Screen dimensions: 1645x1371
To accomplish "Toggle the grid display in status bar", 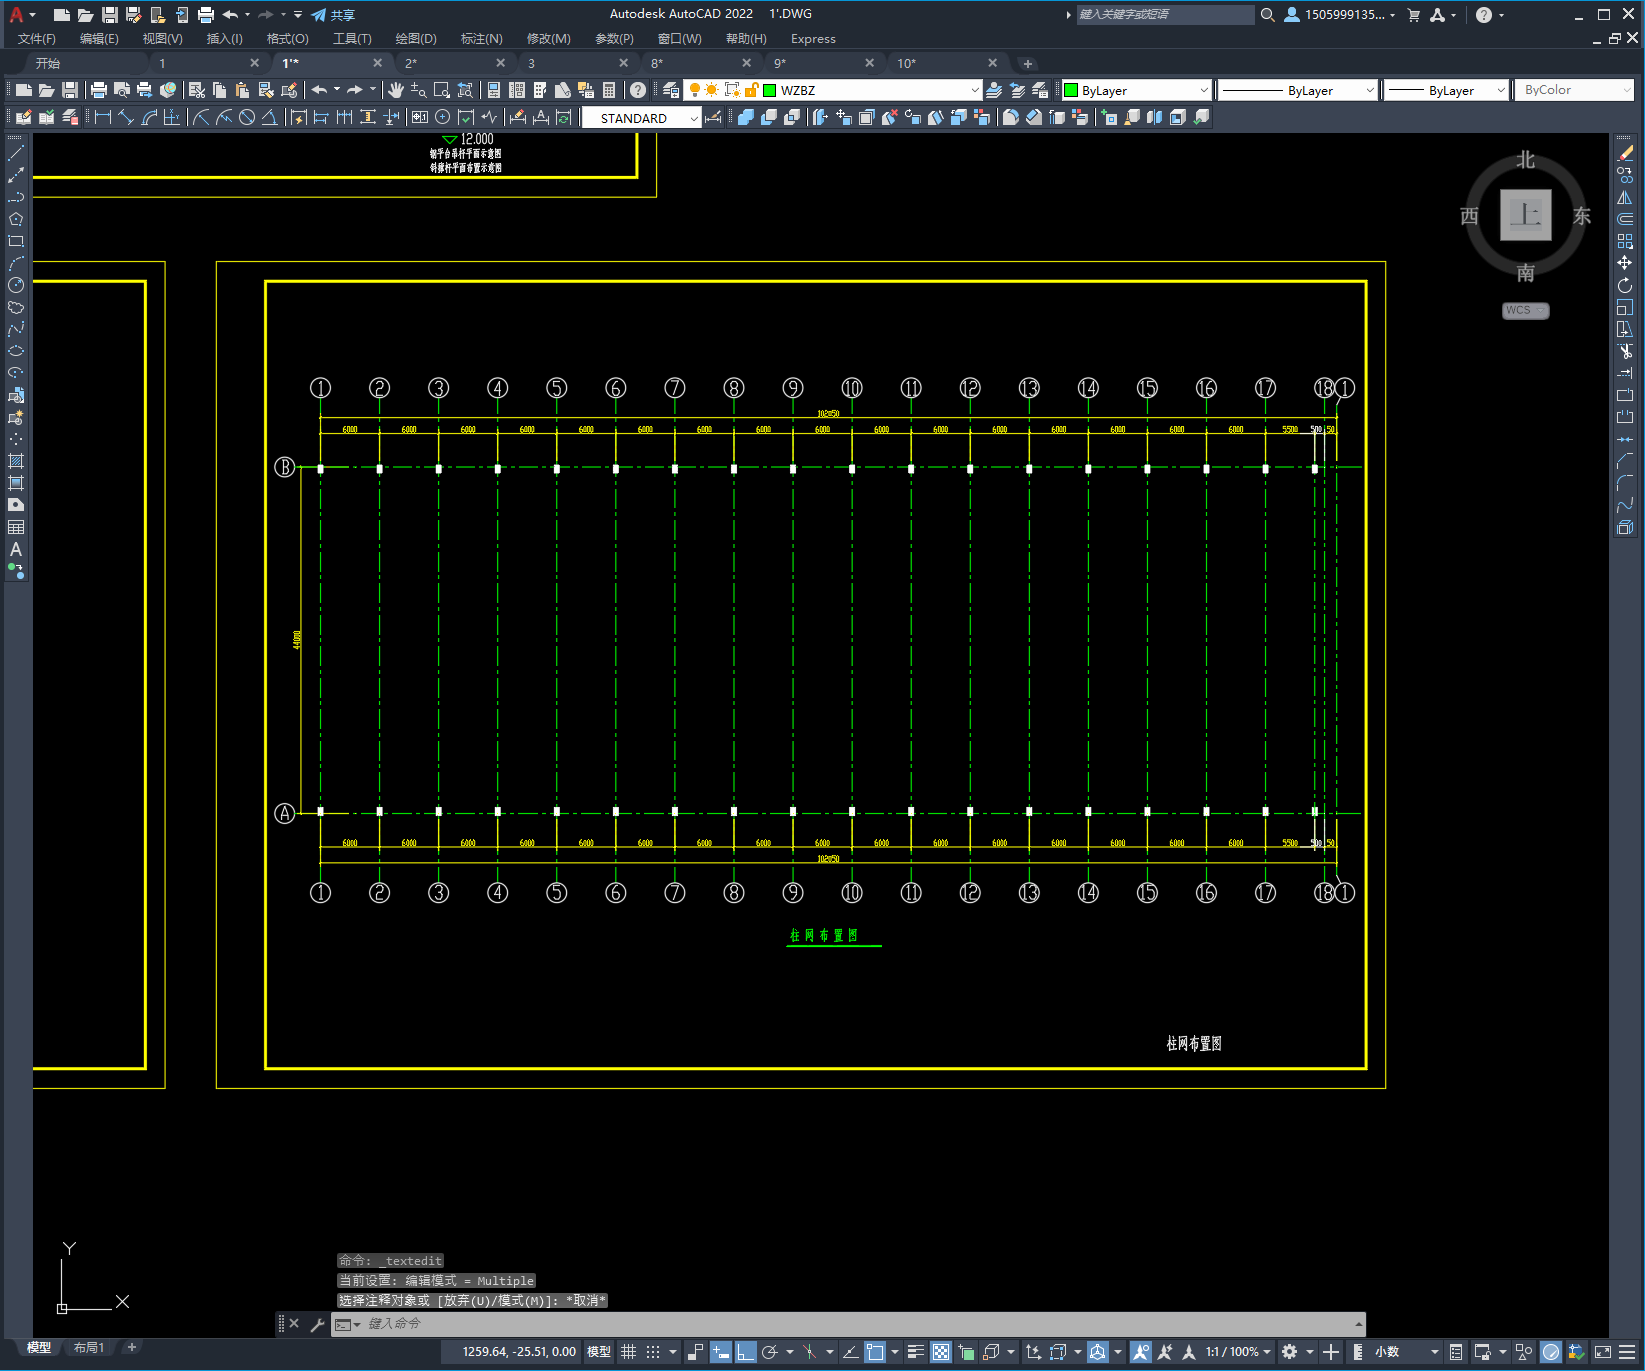I will [x=628, y=1352].
